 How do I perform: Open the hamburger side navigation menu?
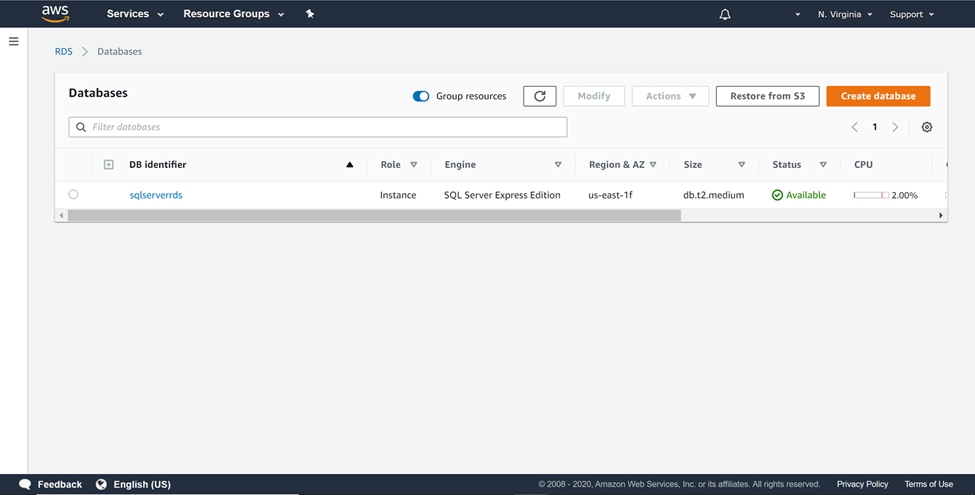(14, 42)
